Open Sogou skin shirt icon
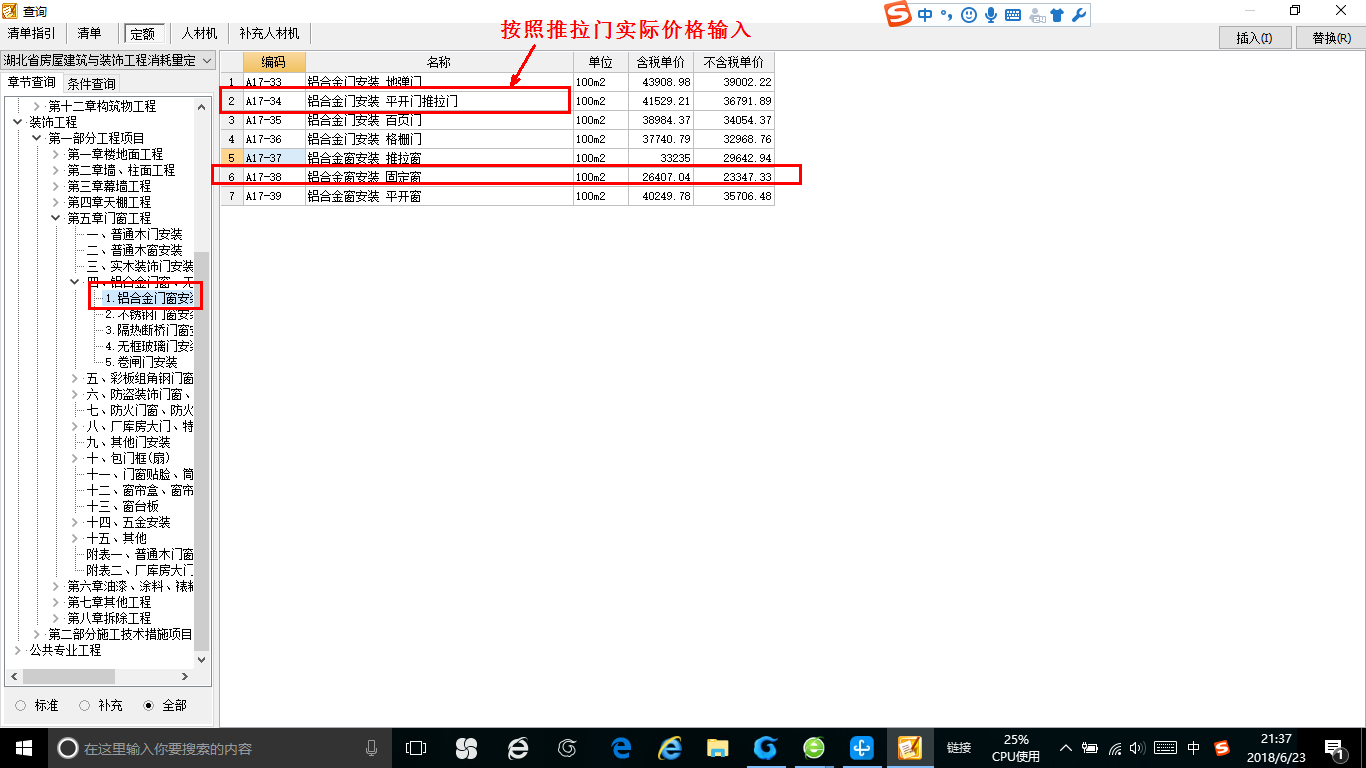This screenshot has width=1366, height=768. [x=1057, y=15]
